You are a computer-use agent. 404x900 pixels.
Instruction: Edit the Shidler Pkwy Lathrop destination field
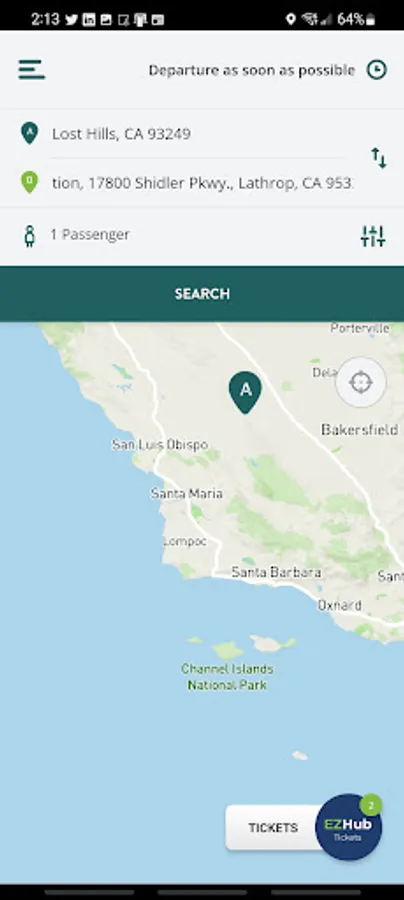201,183
